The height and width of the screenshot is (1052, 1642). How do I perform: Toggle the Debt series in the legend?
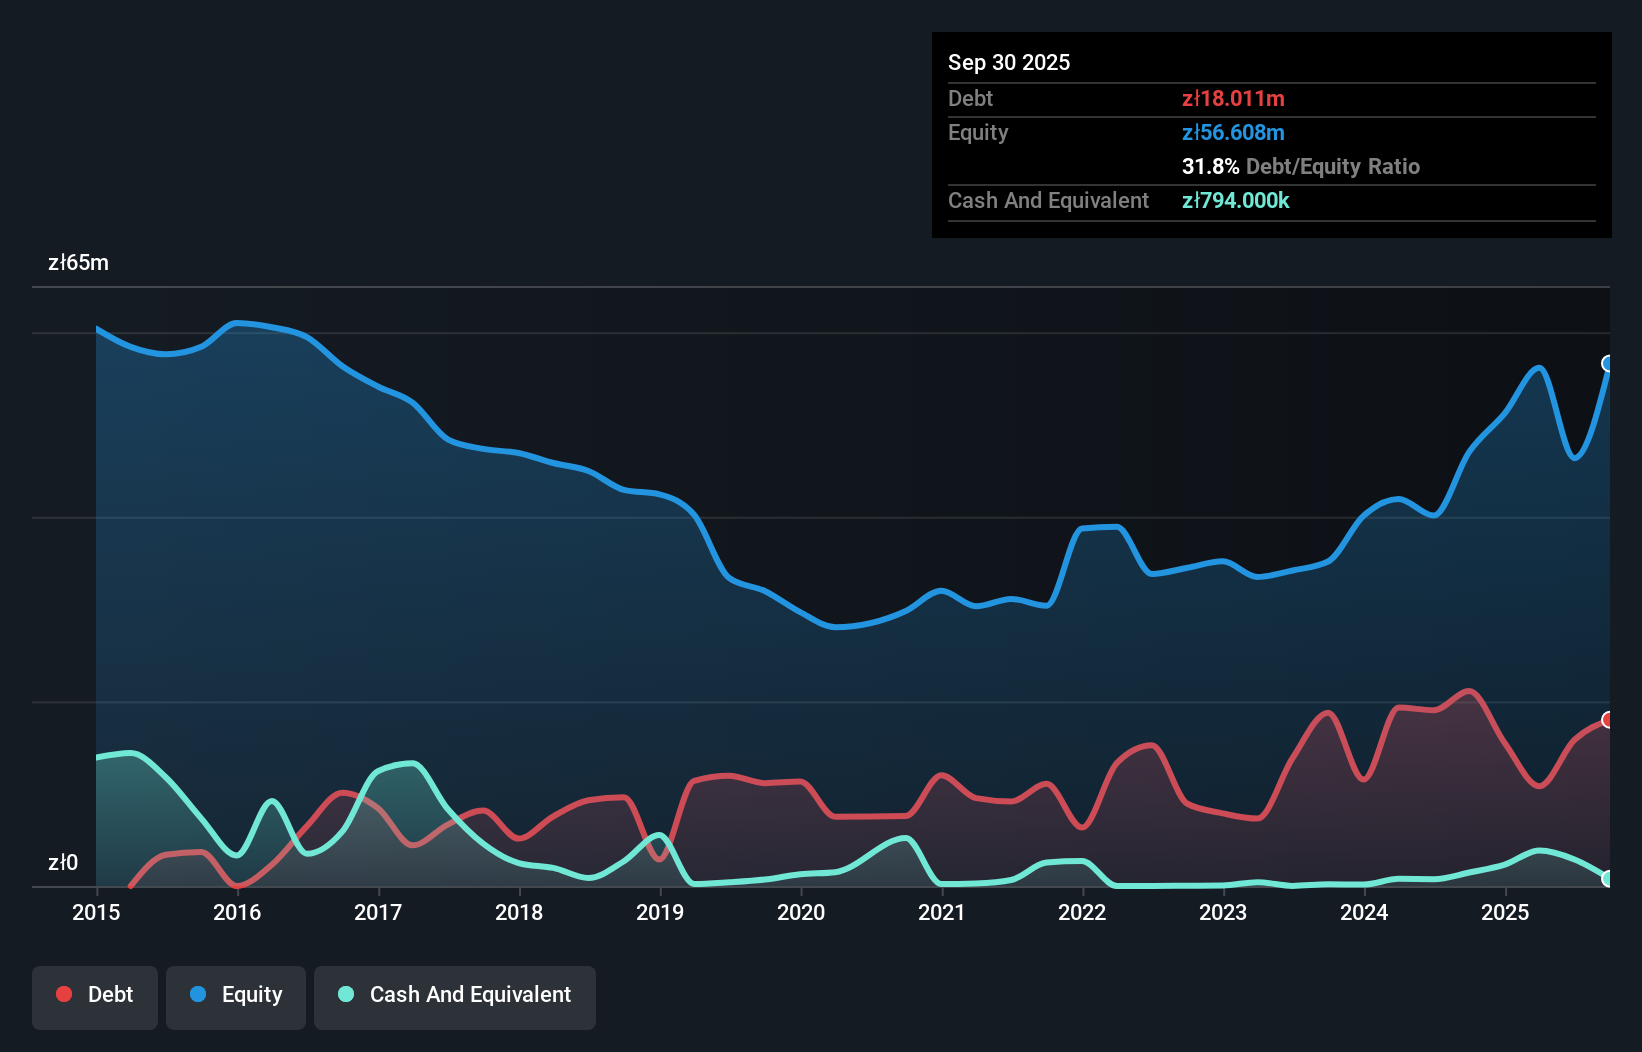point(94,996)
